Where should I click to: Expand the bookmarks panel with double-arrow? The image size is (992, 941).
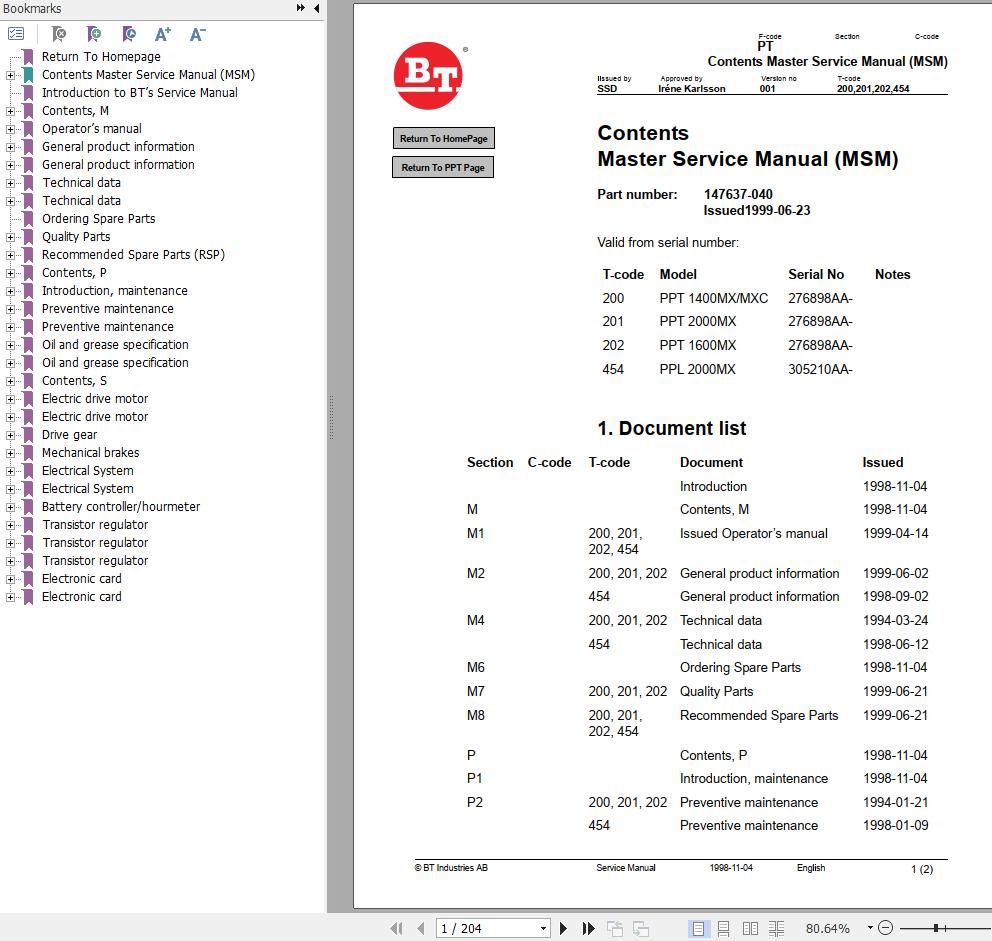301,8
